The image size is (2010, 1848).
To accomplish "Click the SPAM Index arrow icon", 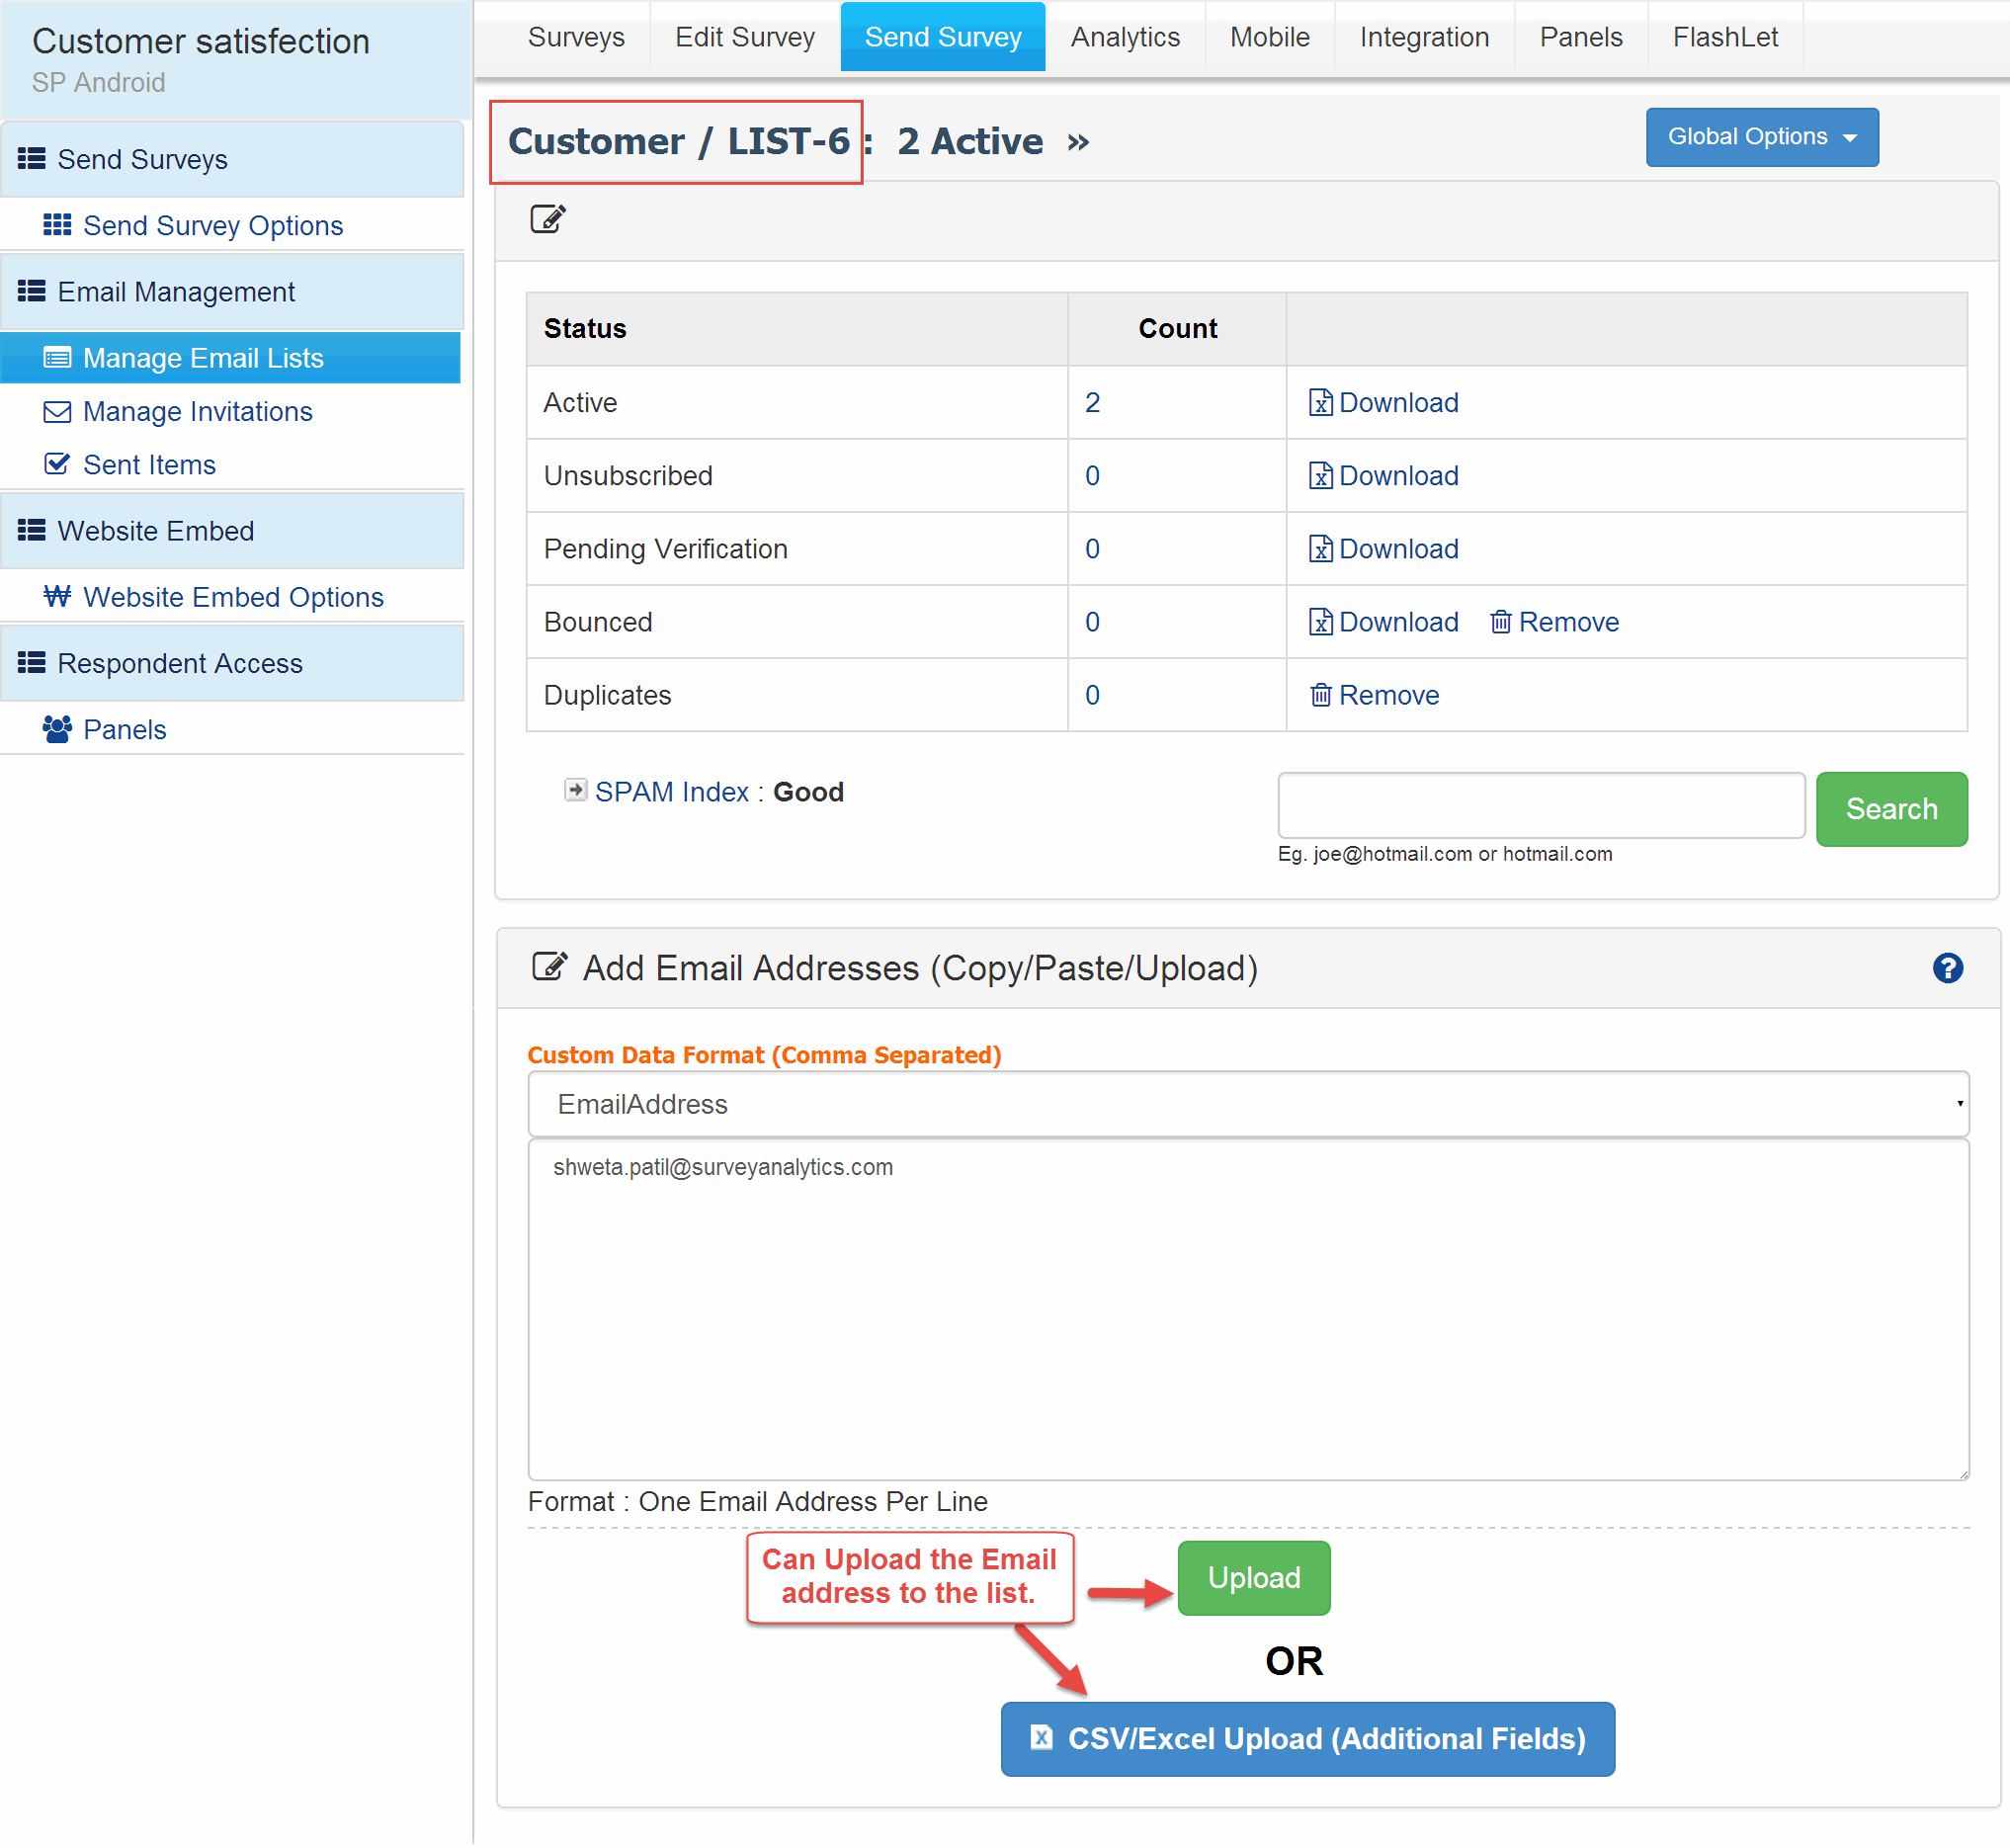I will coord(575,790).
